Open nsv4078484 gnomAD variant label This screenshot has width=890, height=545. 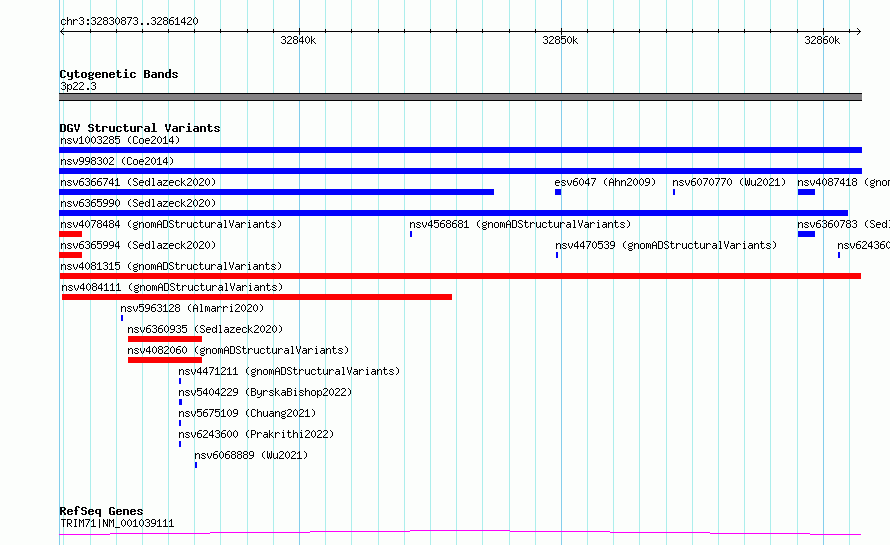pos(171,224)
